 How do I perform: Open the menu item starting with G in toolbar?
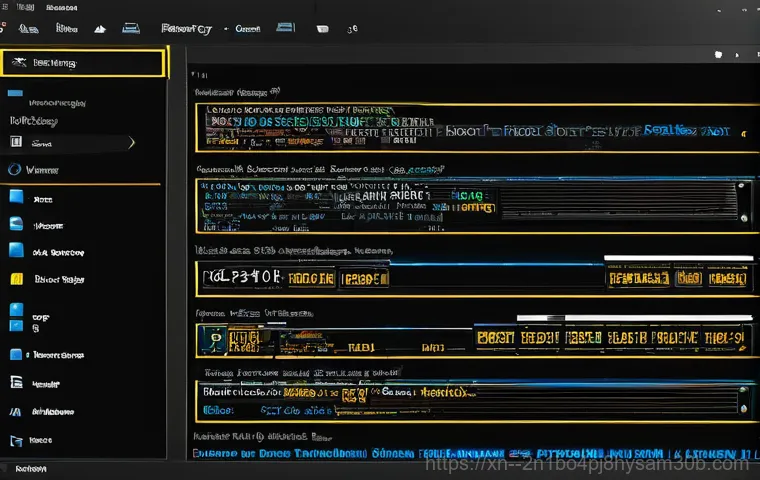point(247,30)
